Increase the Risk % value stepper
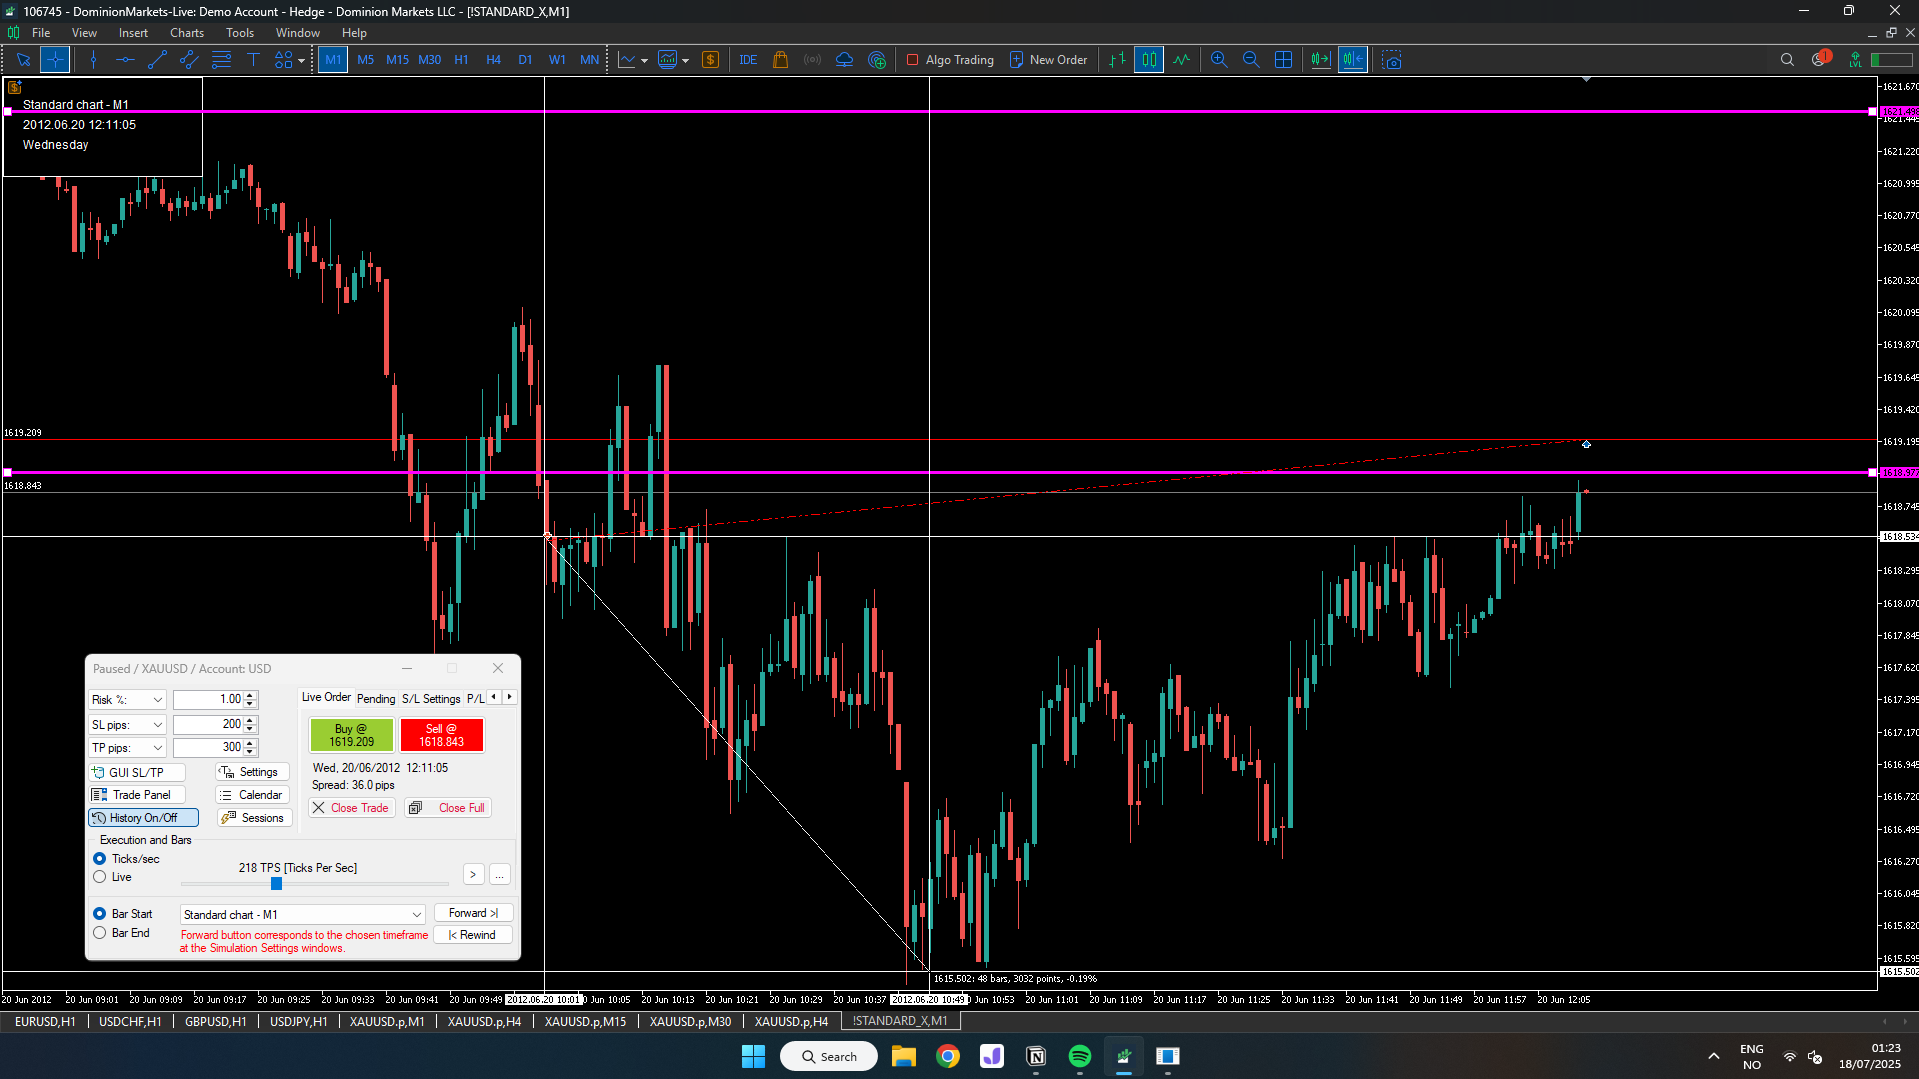This screenshot has width=1919, height=1079. click(x=251, y=695)
